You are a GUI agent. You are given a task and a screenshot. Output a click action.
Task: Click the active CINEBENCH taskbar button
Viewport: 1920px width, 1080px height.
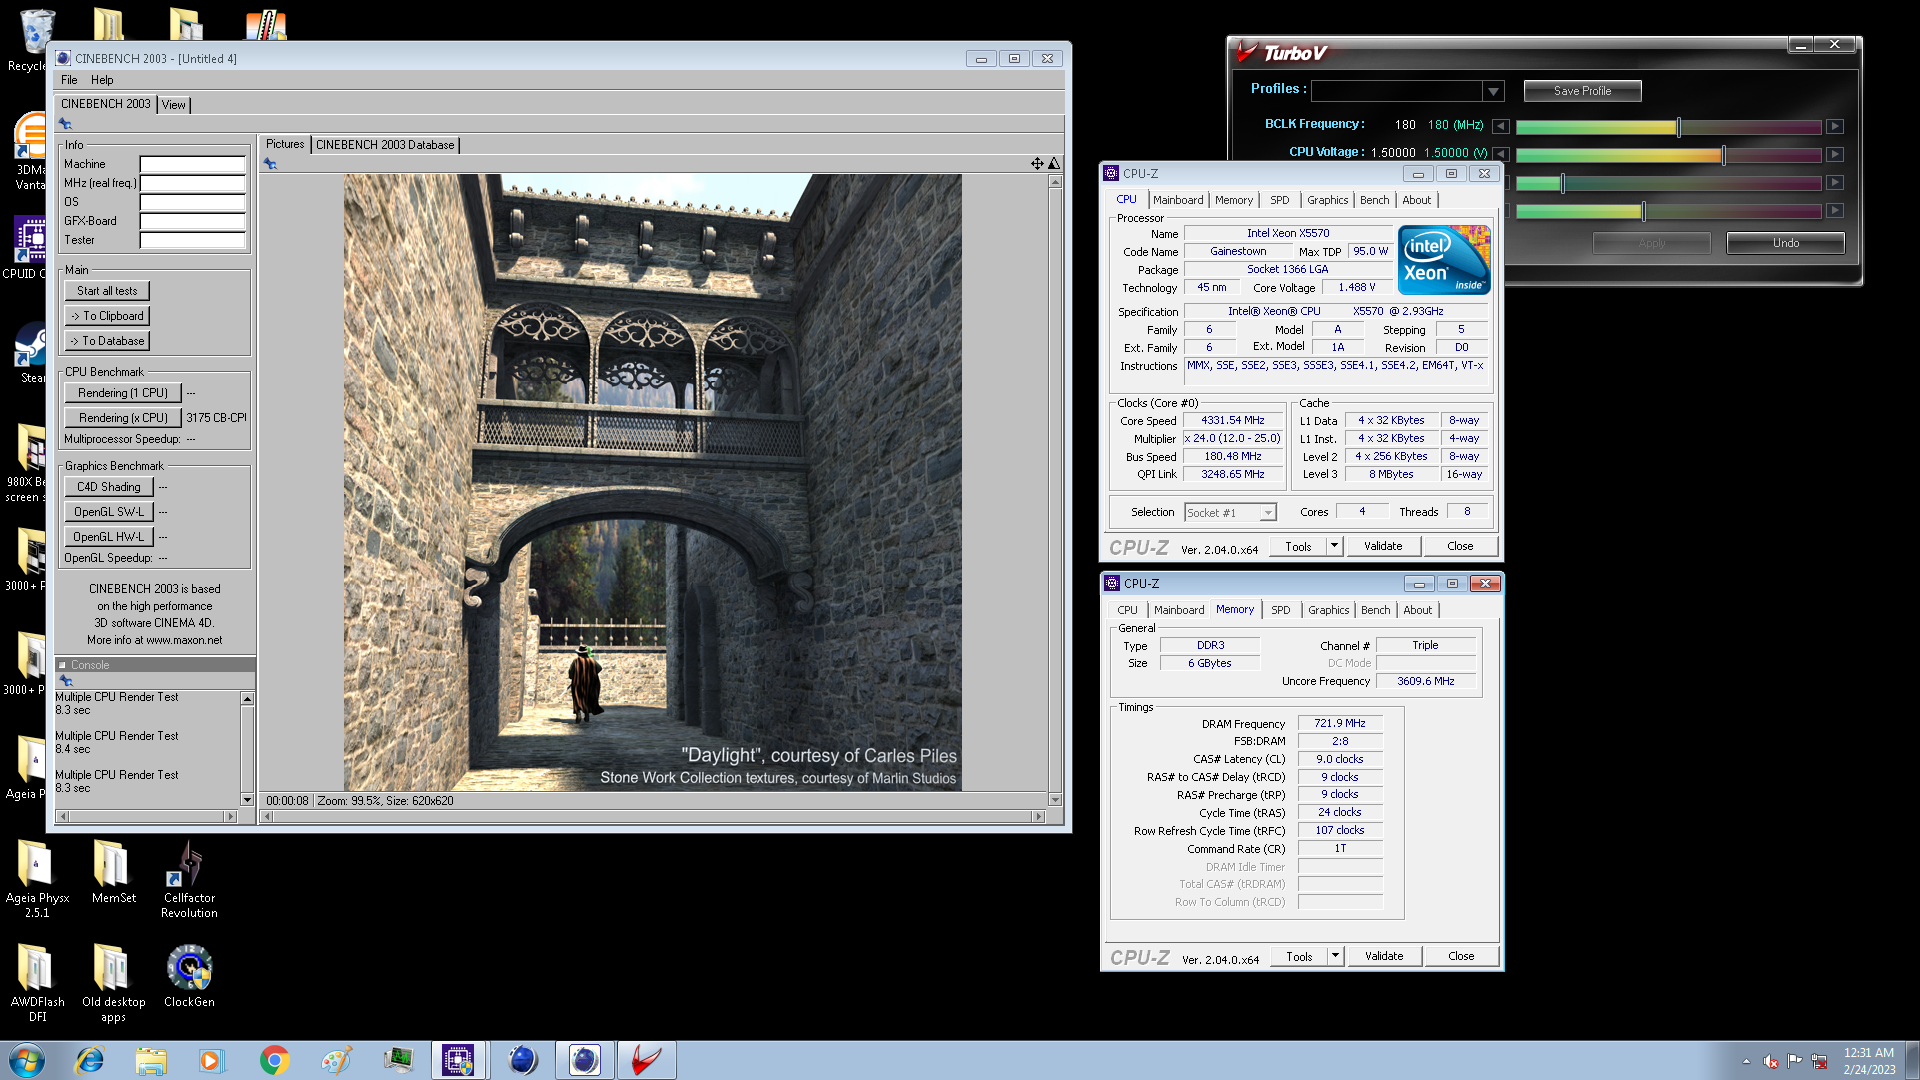tap(585, 1060)
